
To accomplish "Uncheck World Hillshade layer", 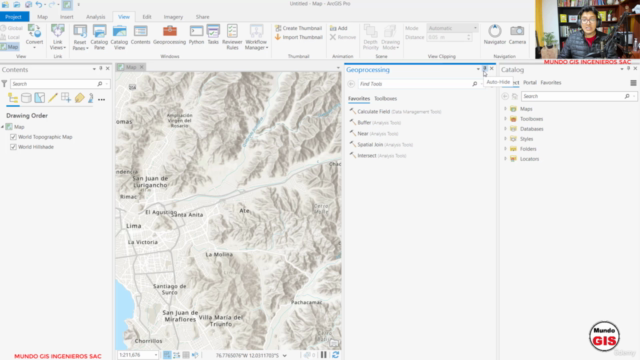I will pos(13,147).
